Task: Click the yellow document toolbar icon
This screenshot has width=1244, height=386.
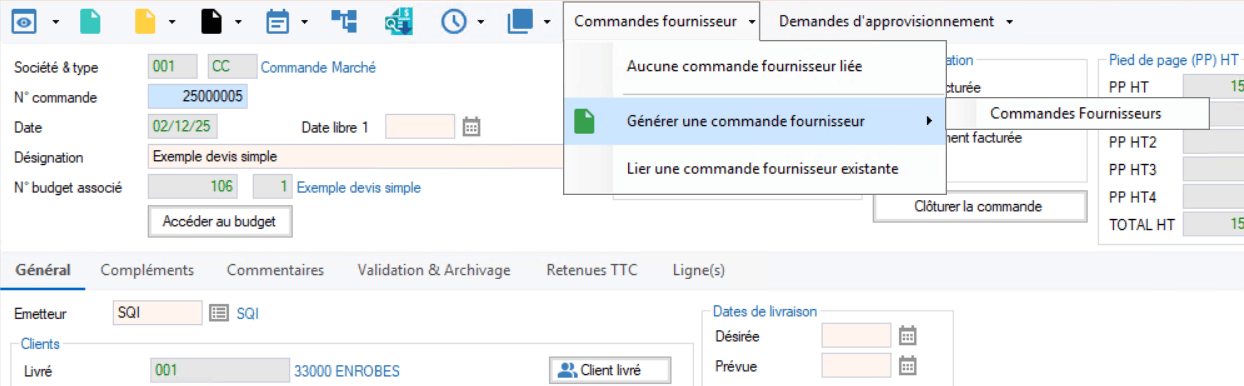Action: 146,20
